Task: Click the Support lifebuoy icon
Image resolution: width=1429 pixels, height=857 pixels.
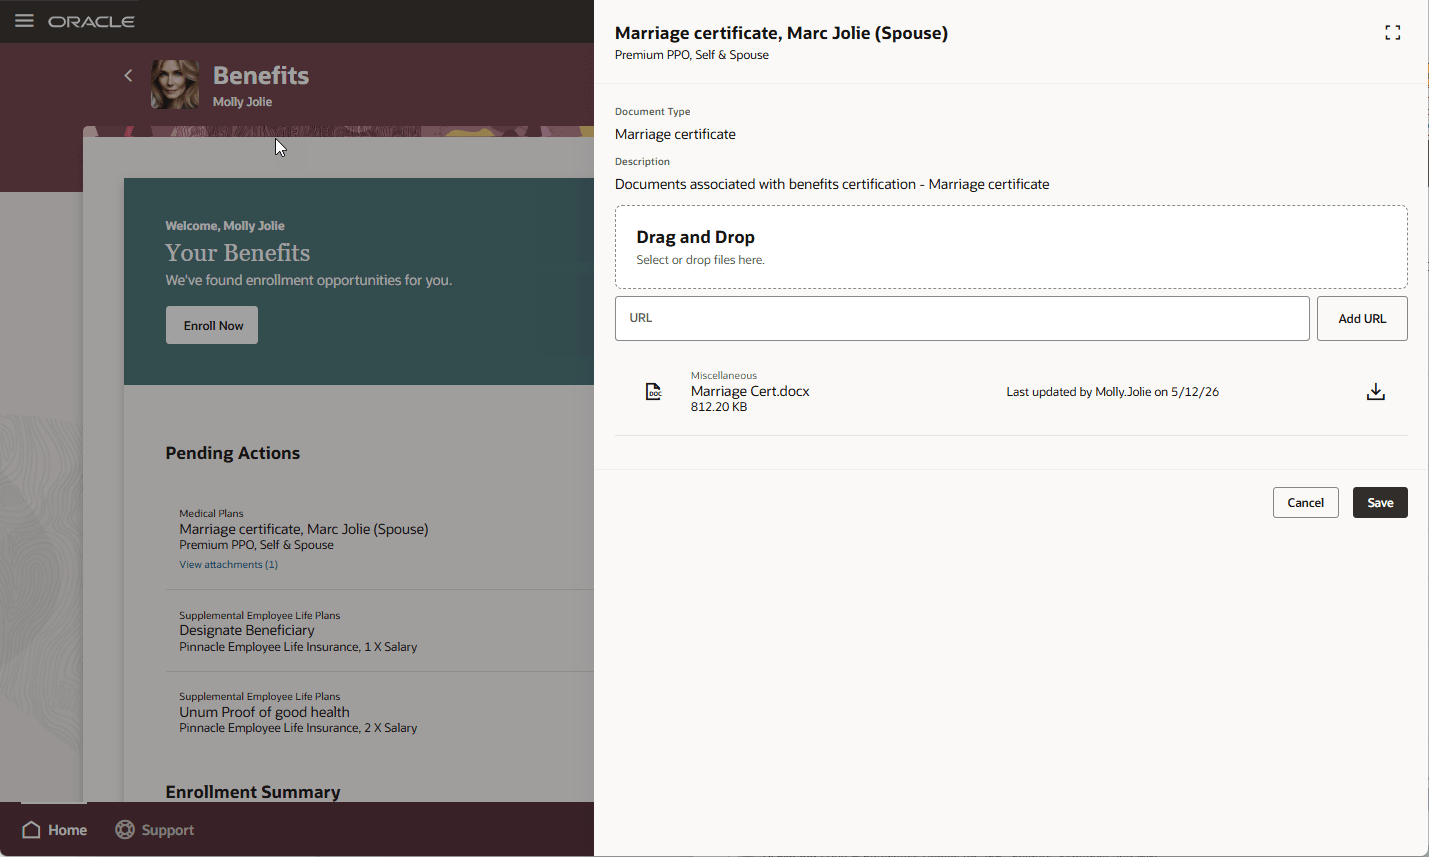Action: [x=125, y=830]
